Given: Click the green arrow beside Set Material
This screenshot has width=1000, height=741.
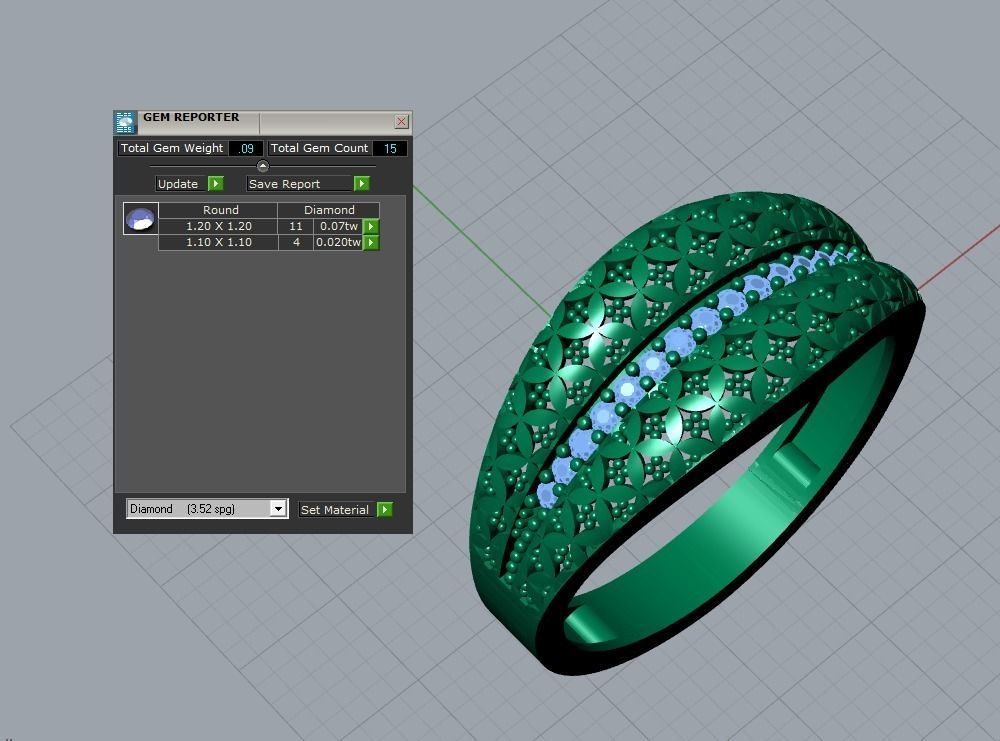Looking at the screenshot, I should 385,510.
